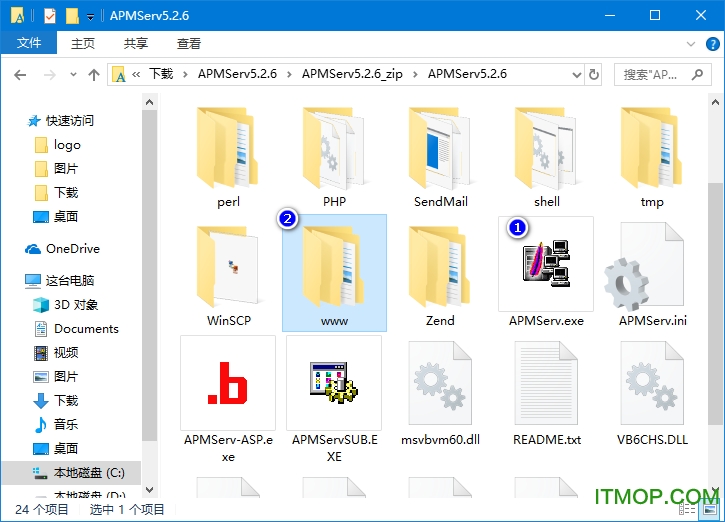Click 下载 in the address breadcrumb
Screen dimensions: 725x522
coord(160,74)
